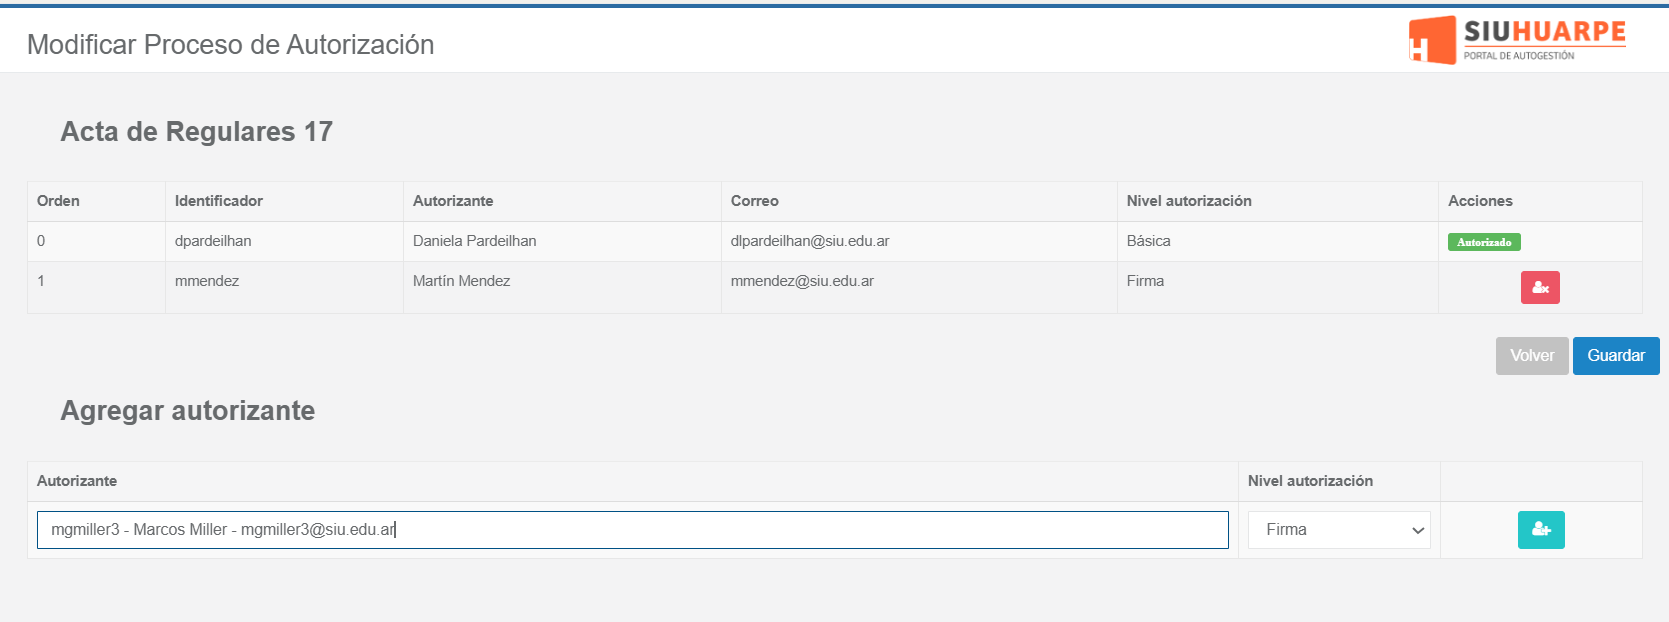This screenshot has height=622, width=1669.
Task: Click the Martín Mendez name cell
Action: pos(462,281)
